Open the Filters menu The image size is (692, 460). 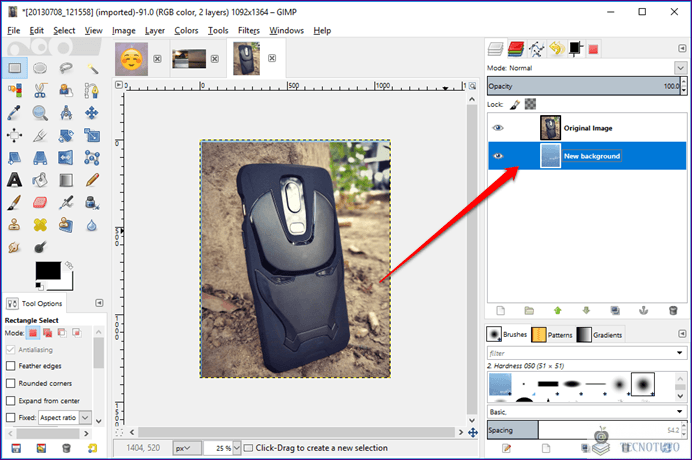pyautogui.click(x=249, y=30)
